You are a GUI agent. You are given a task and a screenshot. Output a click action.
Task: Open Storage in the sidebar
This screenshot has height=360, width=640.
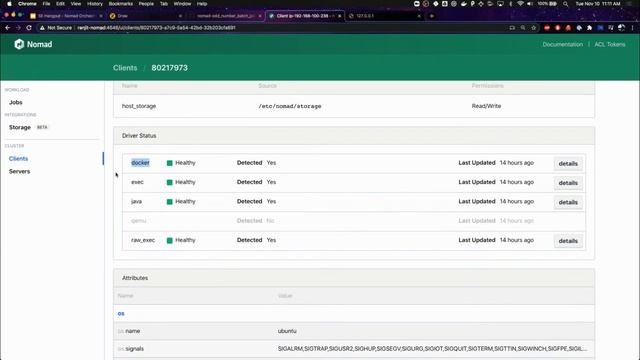click(x=20, y=127)
